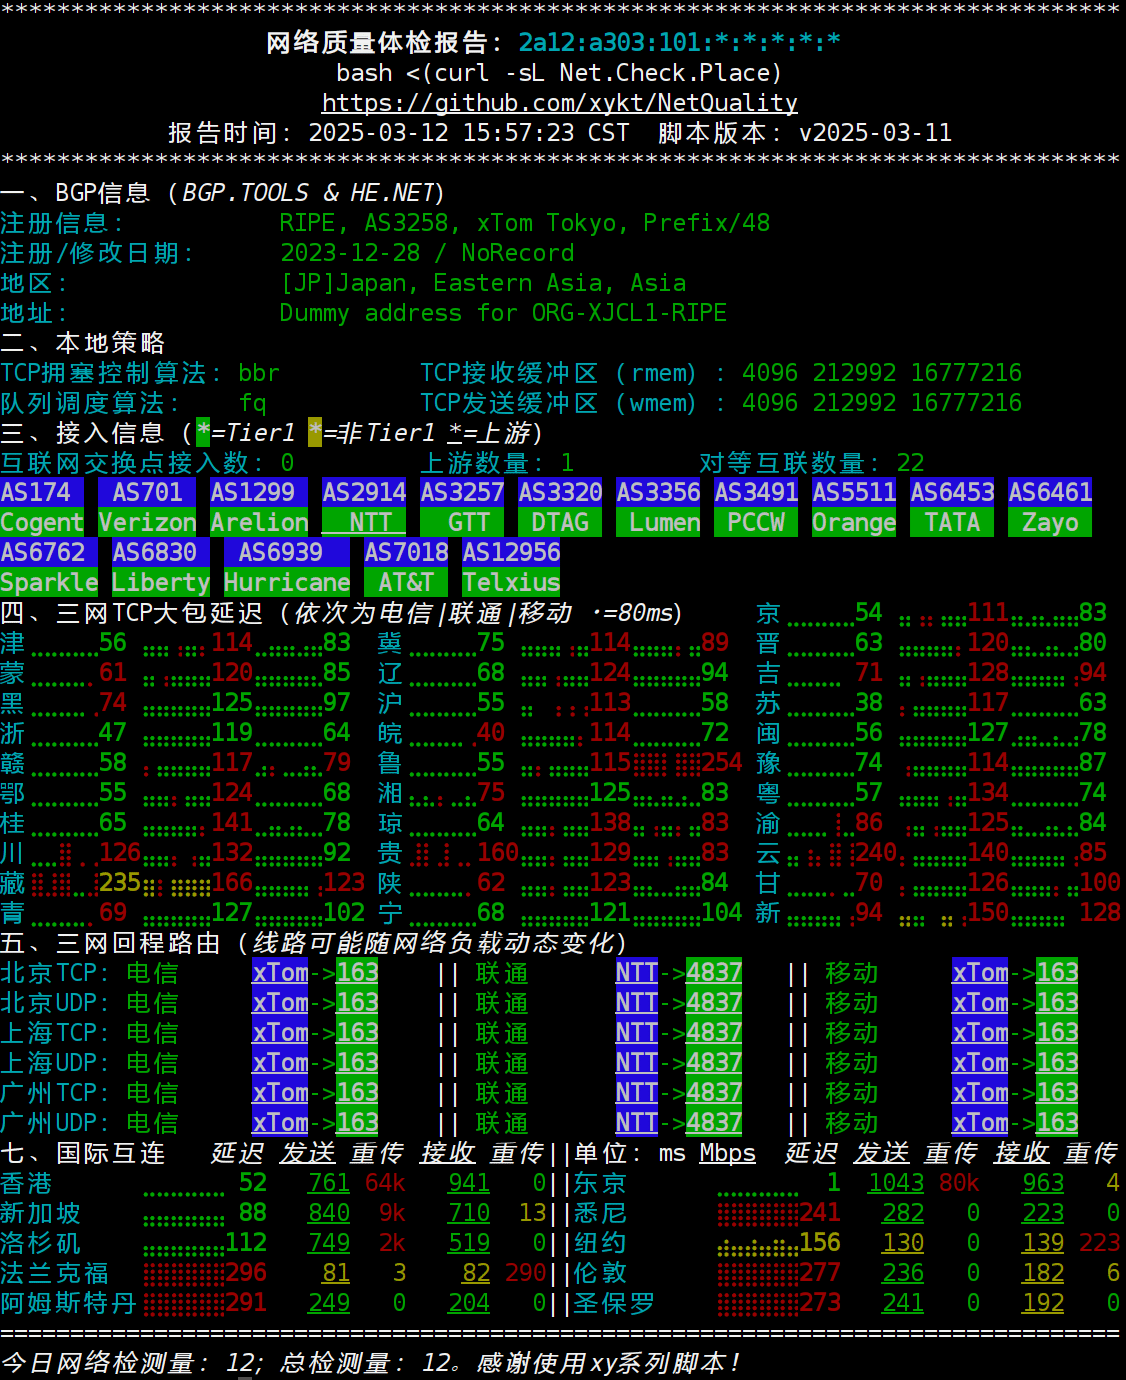Select the AS701 Verizon carrier badge

click(147, 507)
